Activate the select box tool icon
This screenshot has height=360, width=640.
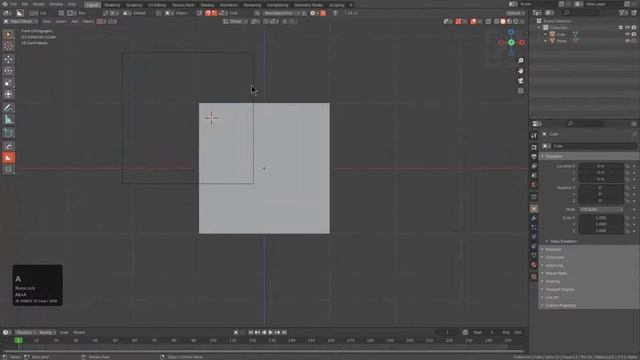click(8, 35)
